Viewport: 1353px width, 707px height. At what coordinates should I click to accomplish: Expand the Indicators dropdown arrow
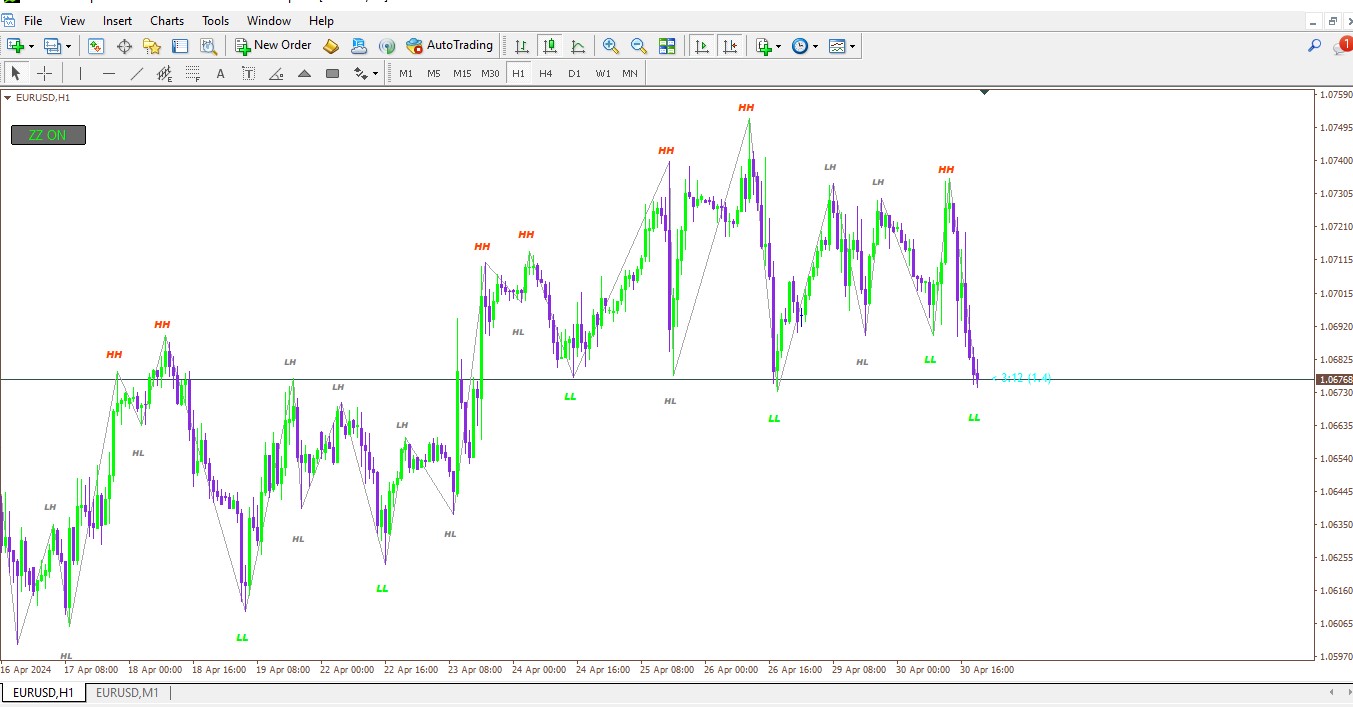pos(779,46)
